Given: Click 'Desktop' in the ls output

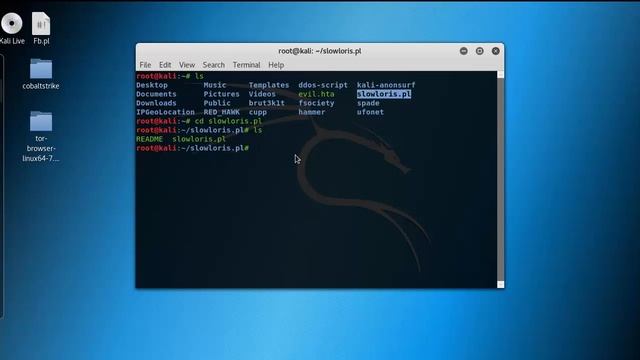Looking at the screenshot, I should (152, 85).
